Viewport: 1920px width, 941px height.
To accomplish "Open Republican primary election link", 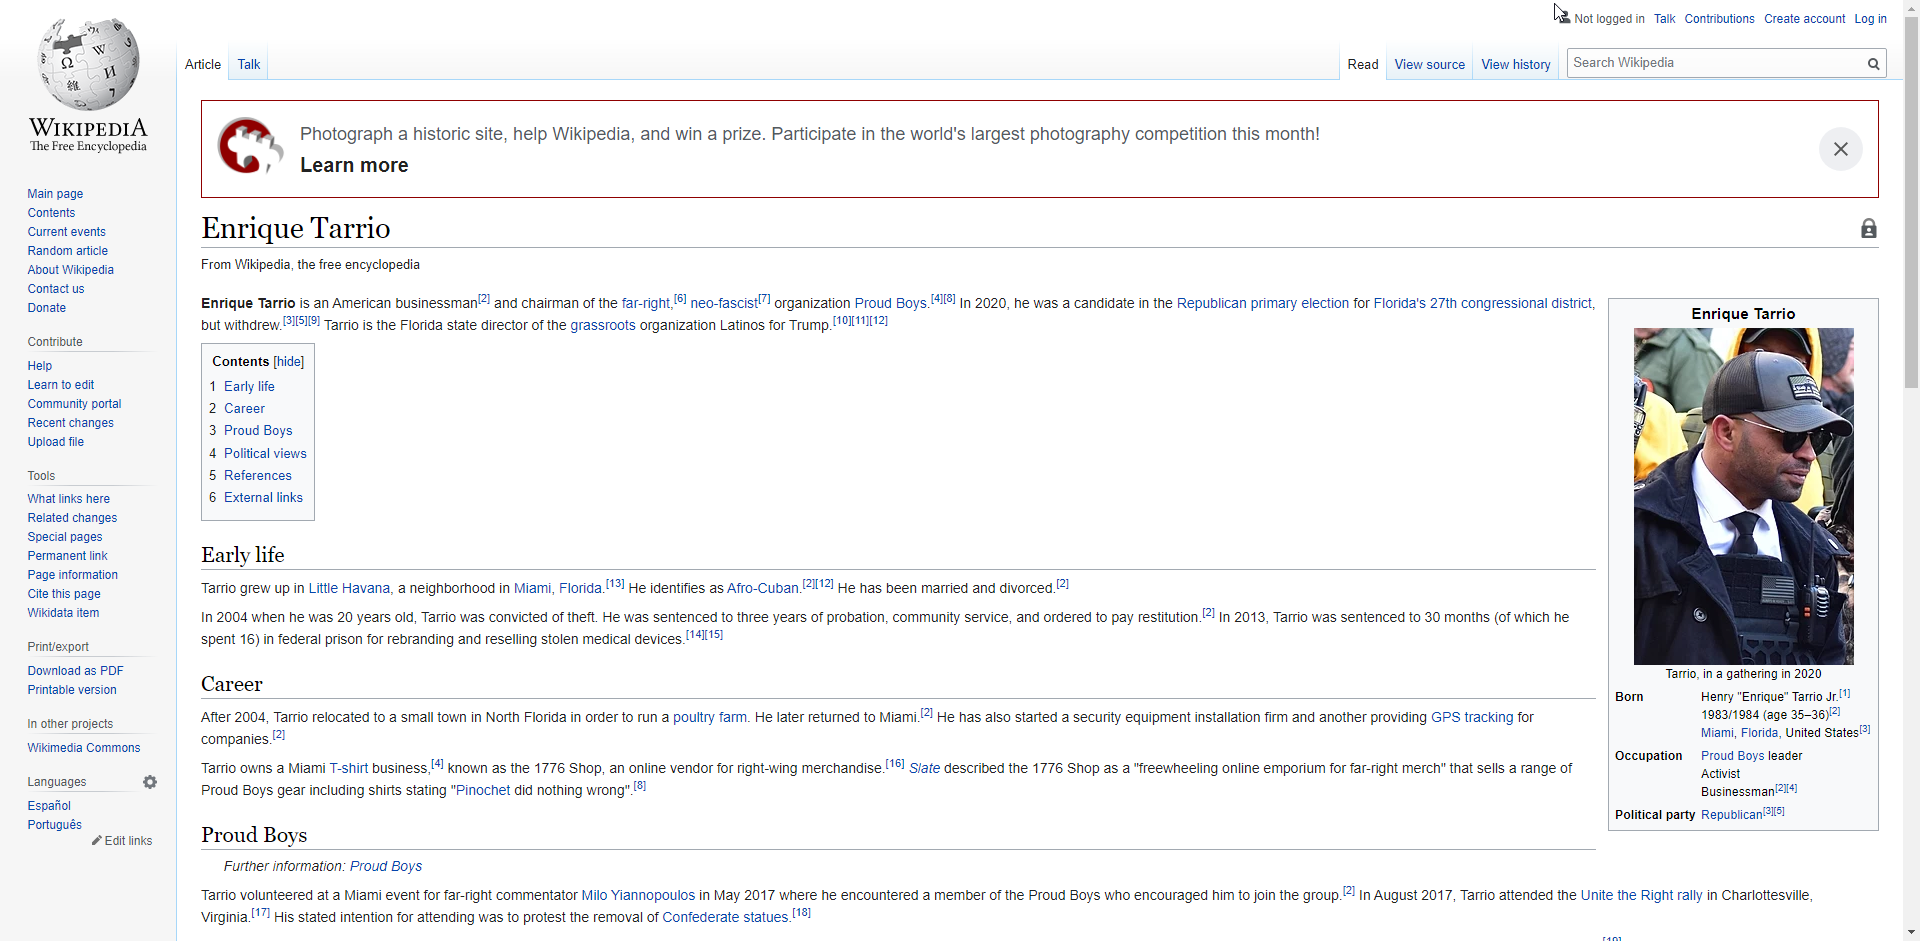I will tap(1263, 303).
